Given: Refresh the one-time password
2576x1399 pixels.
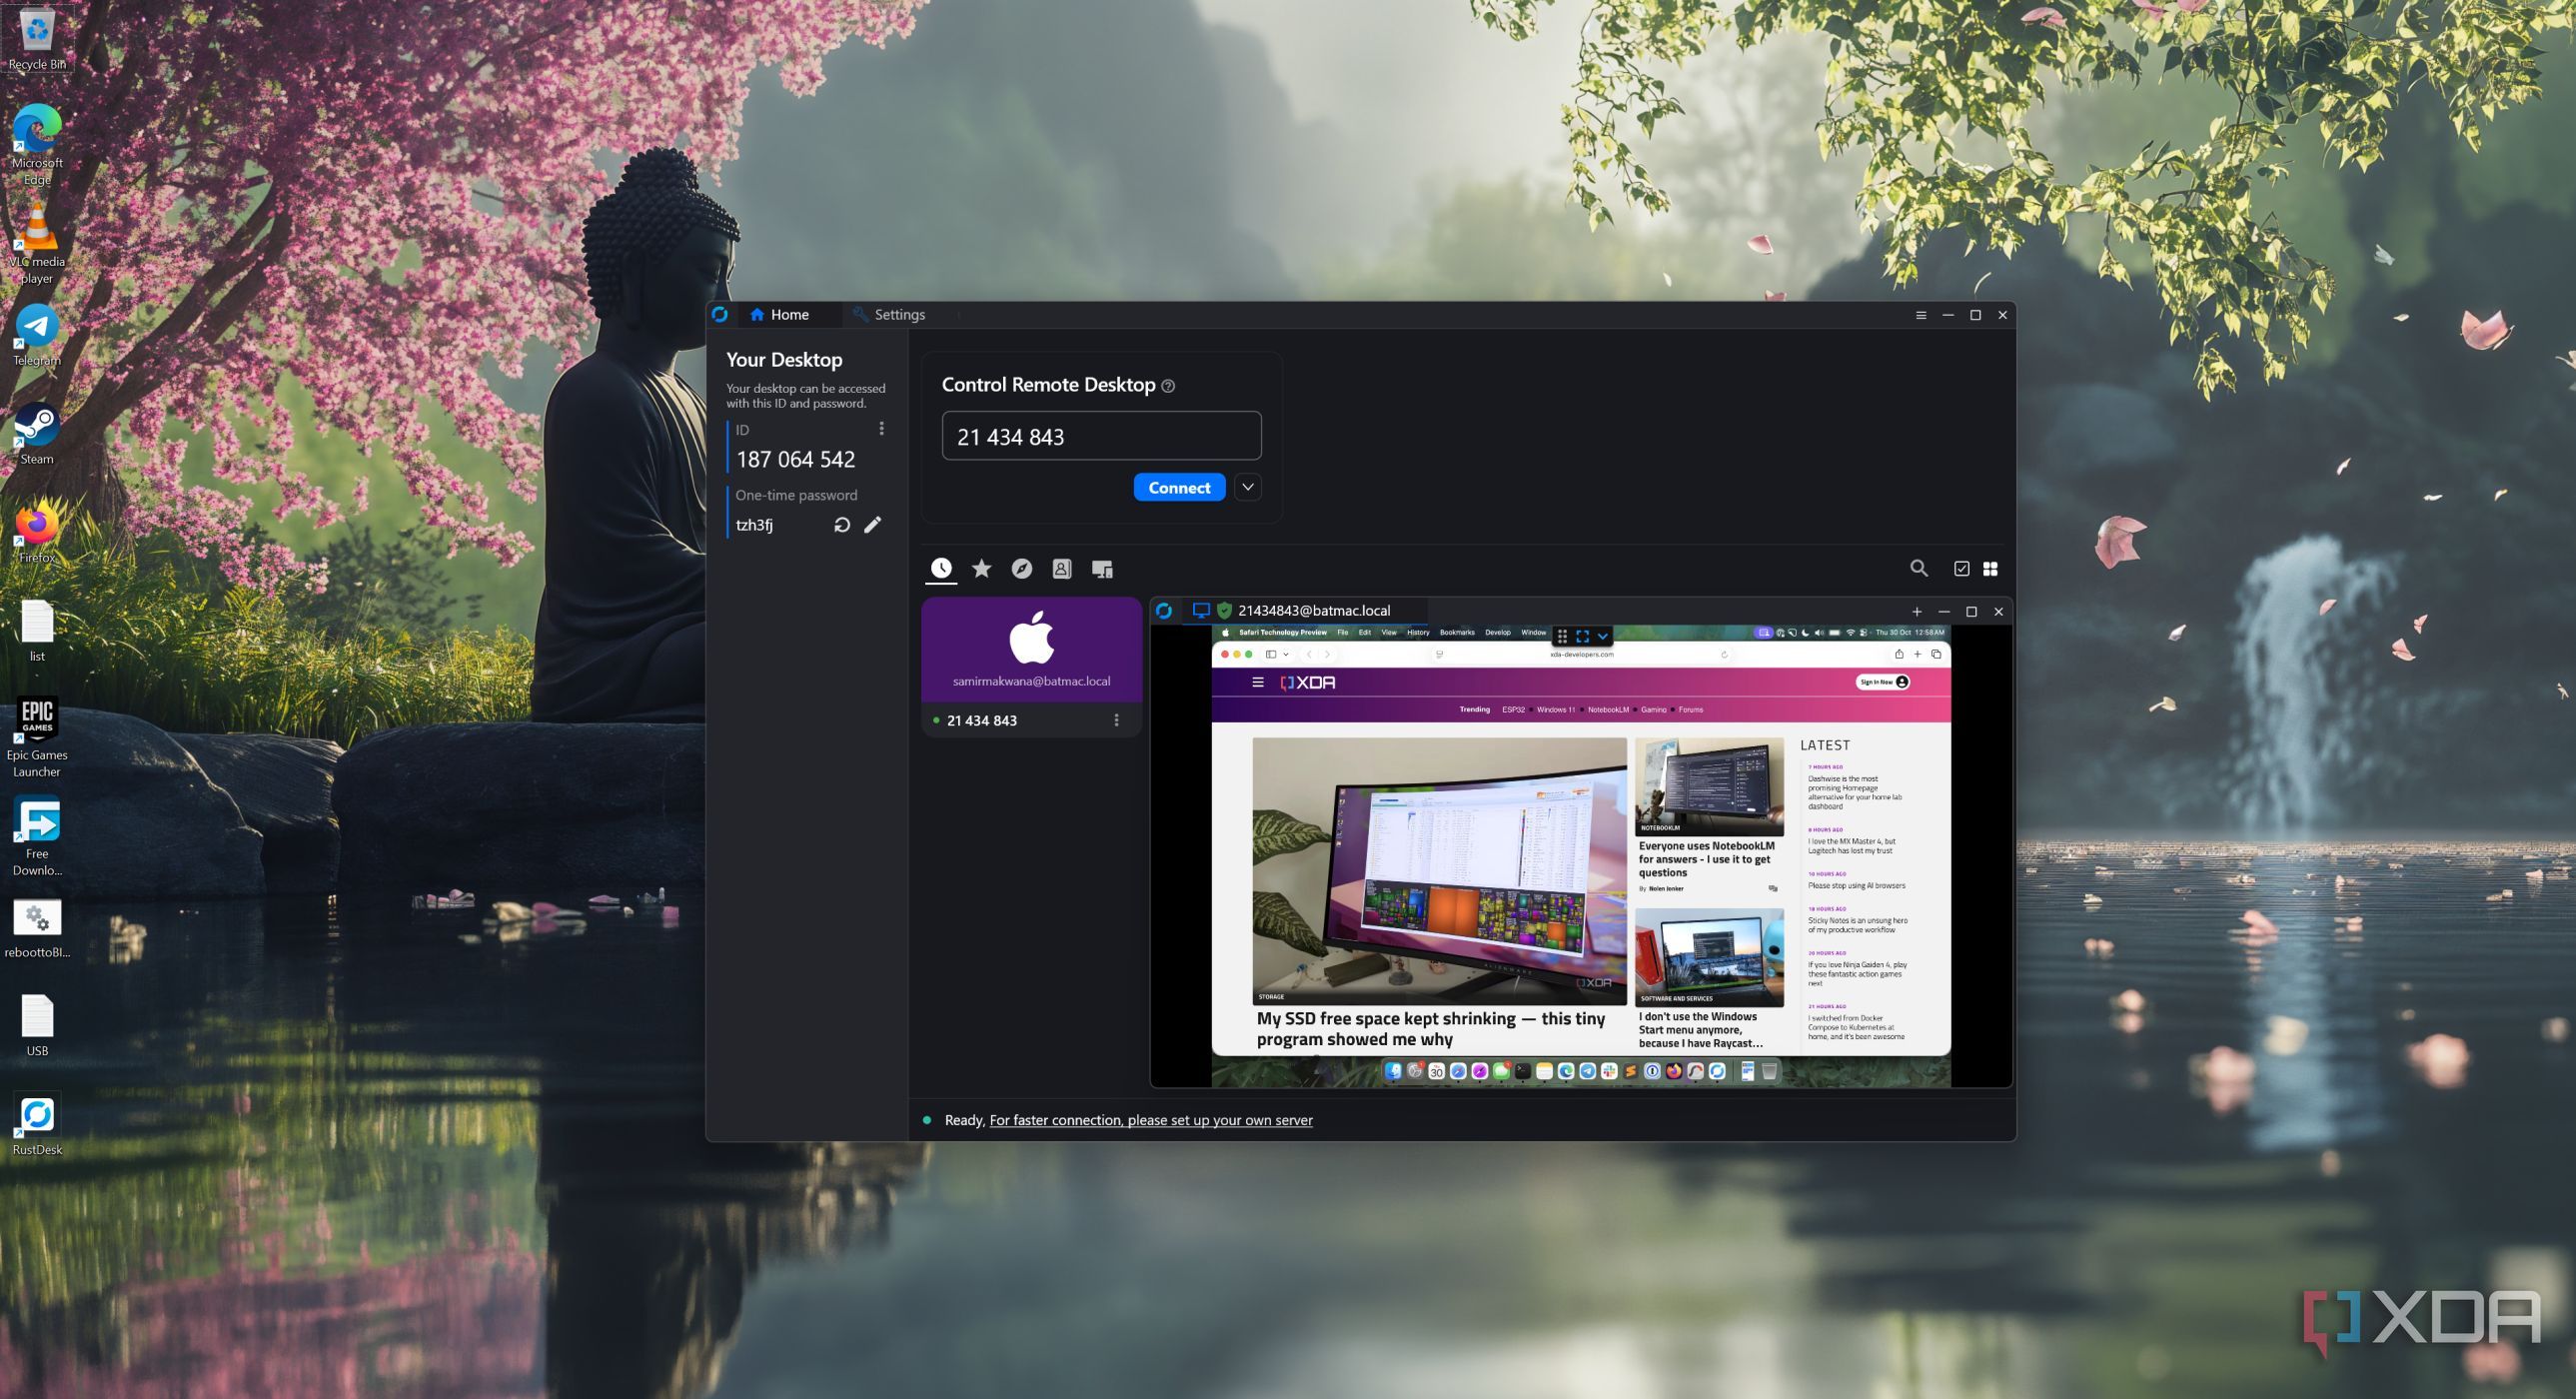Looking at the screenshot, I should (842, 525).
